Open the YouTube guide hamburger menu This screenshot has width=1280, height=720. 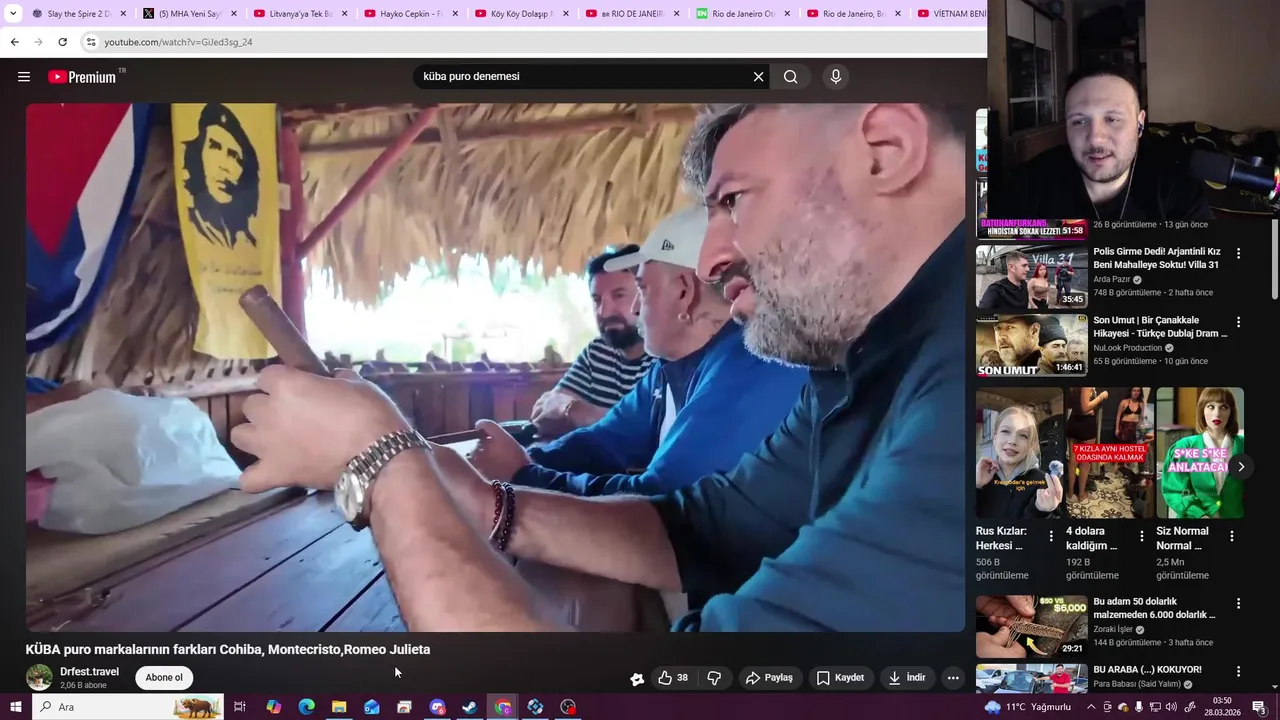[x=24, y=77]
